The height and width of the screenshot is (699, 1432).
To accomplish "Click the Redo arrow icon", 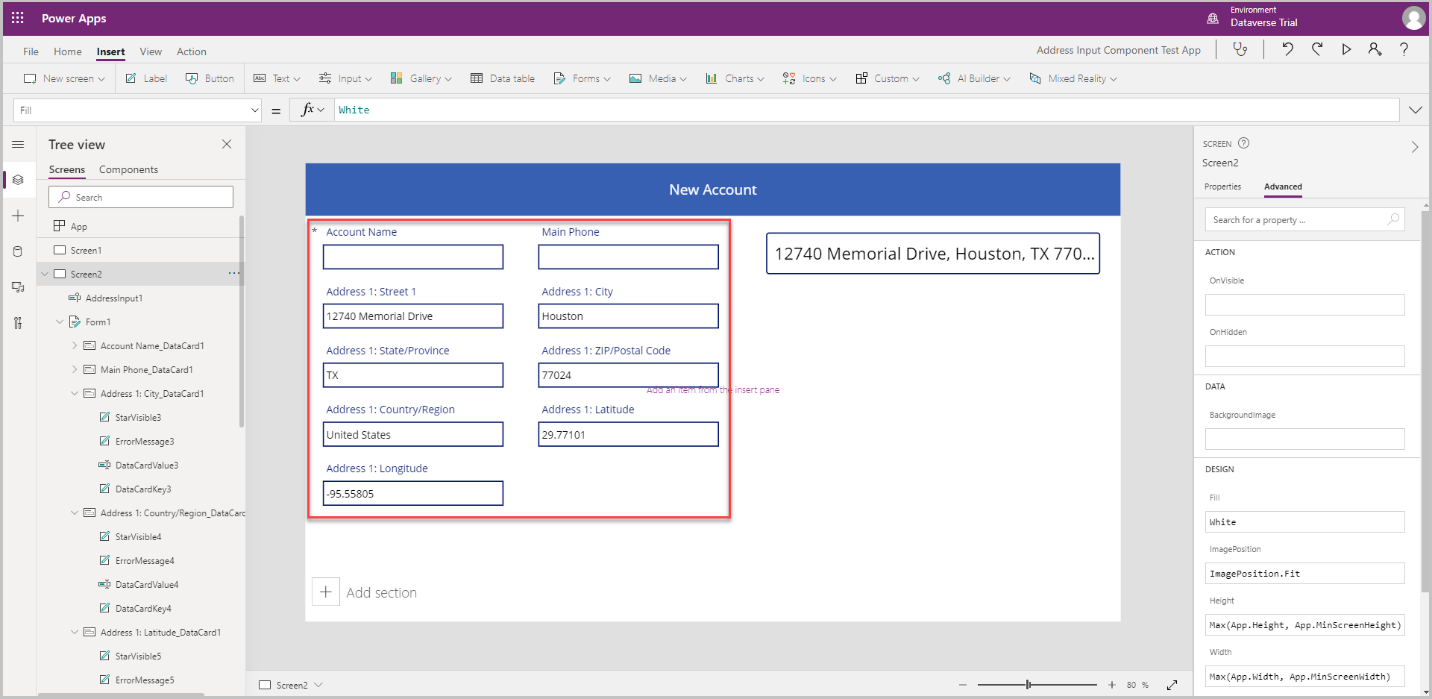I will (x=1317, y=49).
